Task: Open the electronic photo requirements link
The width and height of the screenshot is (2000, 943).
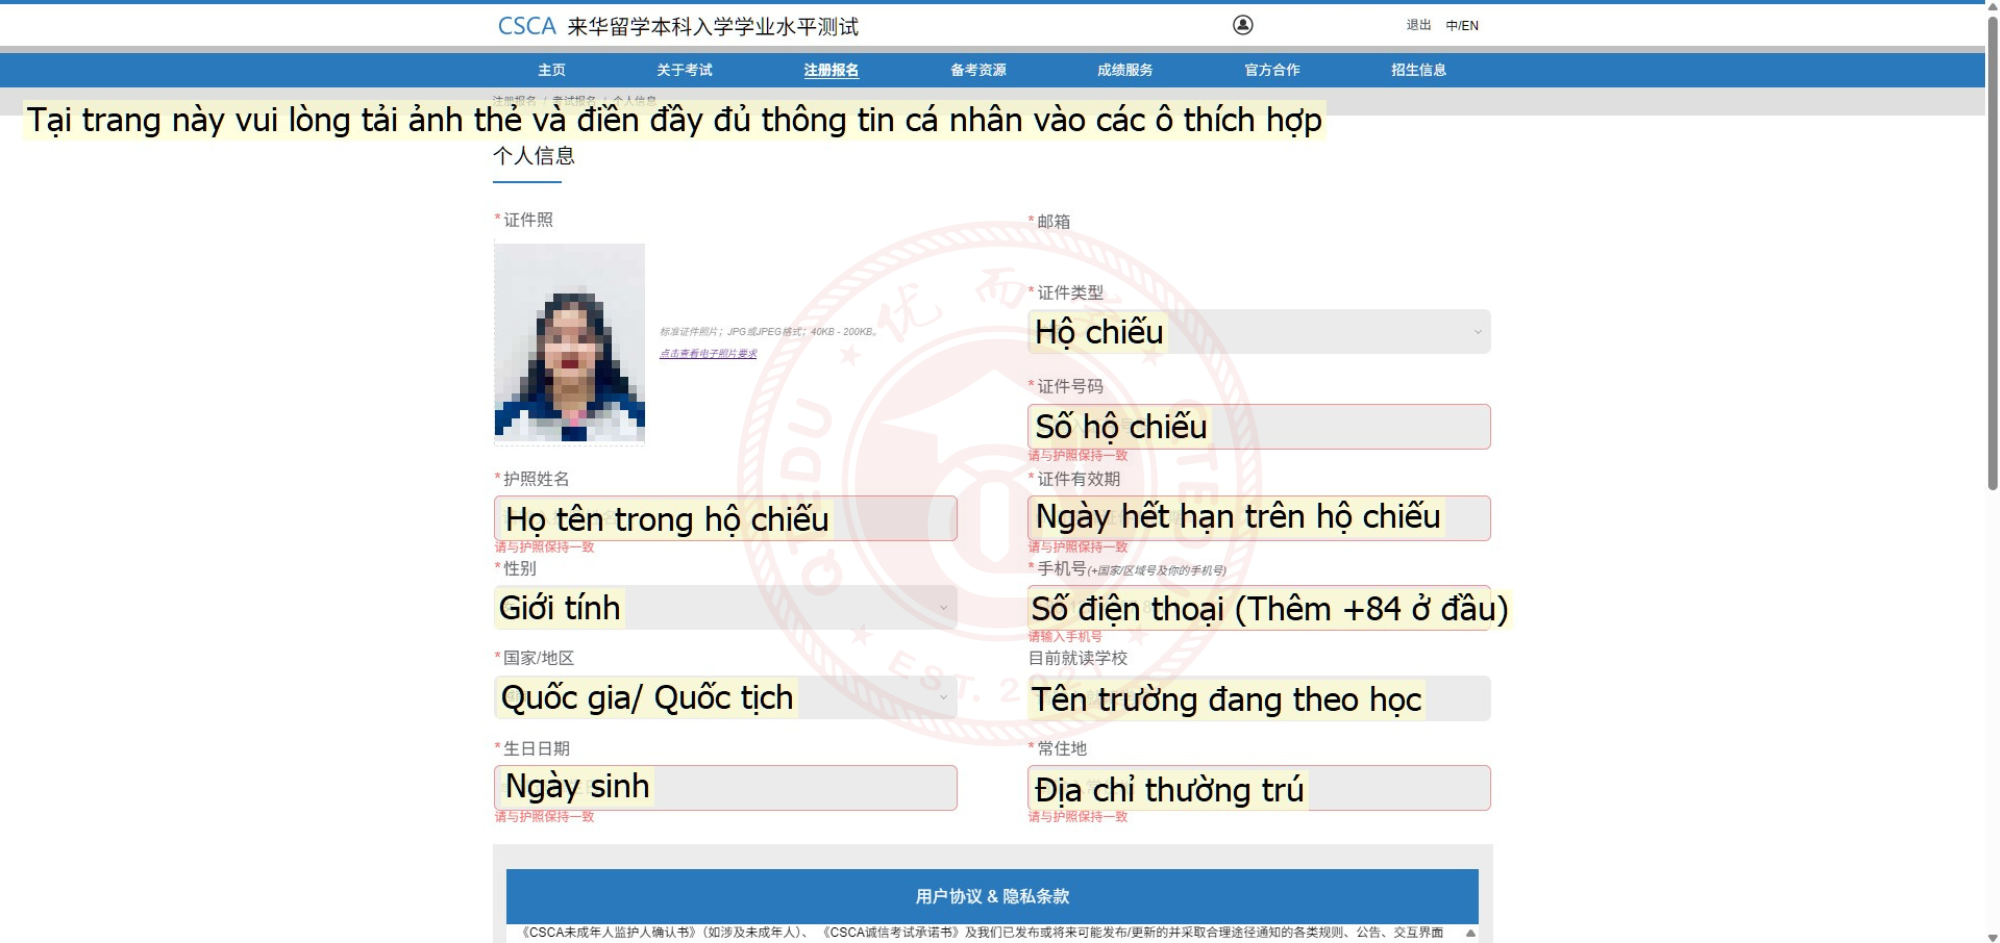Action: click(x=708, y=354)
